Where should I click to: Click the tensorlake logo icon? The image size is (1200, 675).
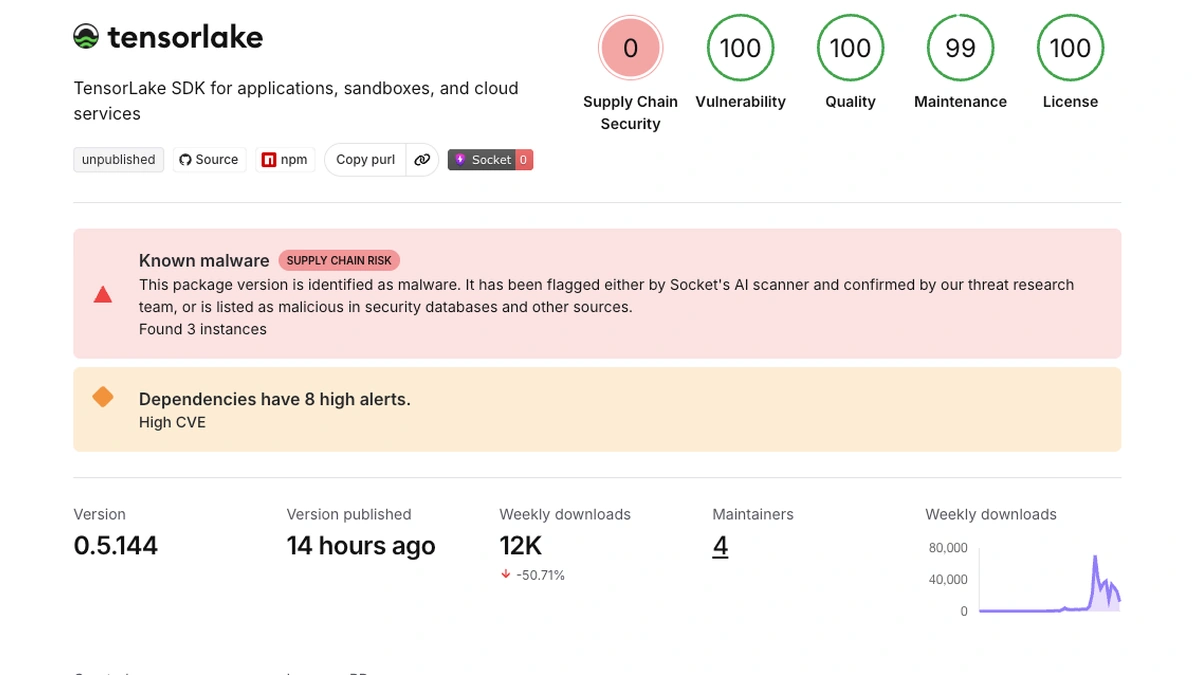click(x=86, y=37)
